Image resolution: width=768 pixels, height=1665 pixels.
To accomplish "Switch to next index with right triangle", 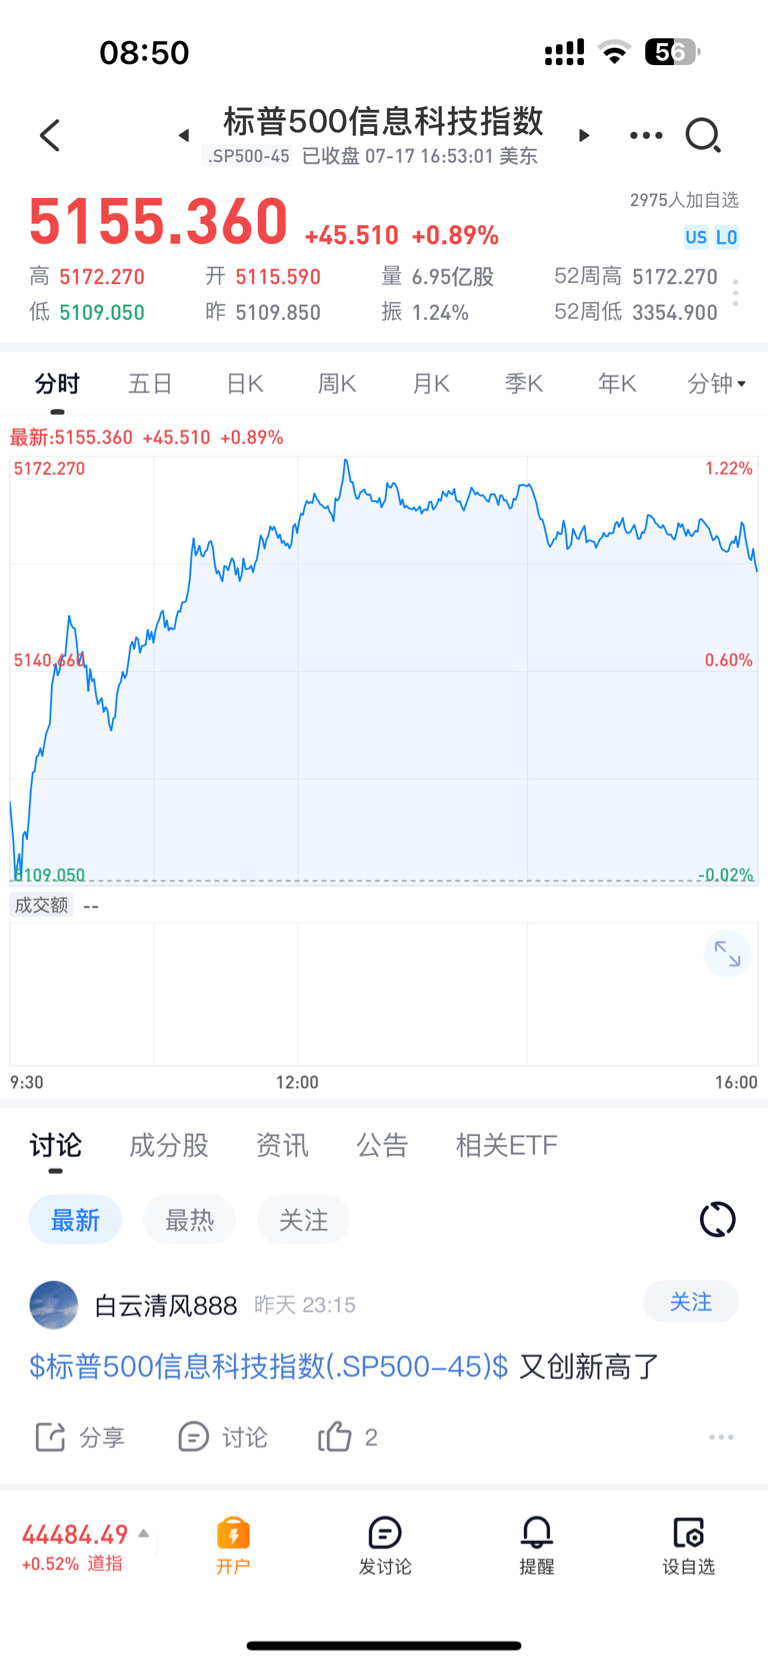I will pyautogui.click(x=584, y=135).
